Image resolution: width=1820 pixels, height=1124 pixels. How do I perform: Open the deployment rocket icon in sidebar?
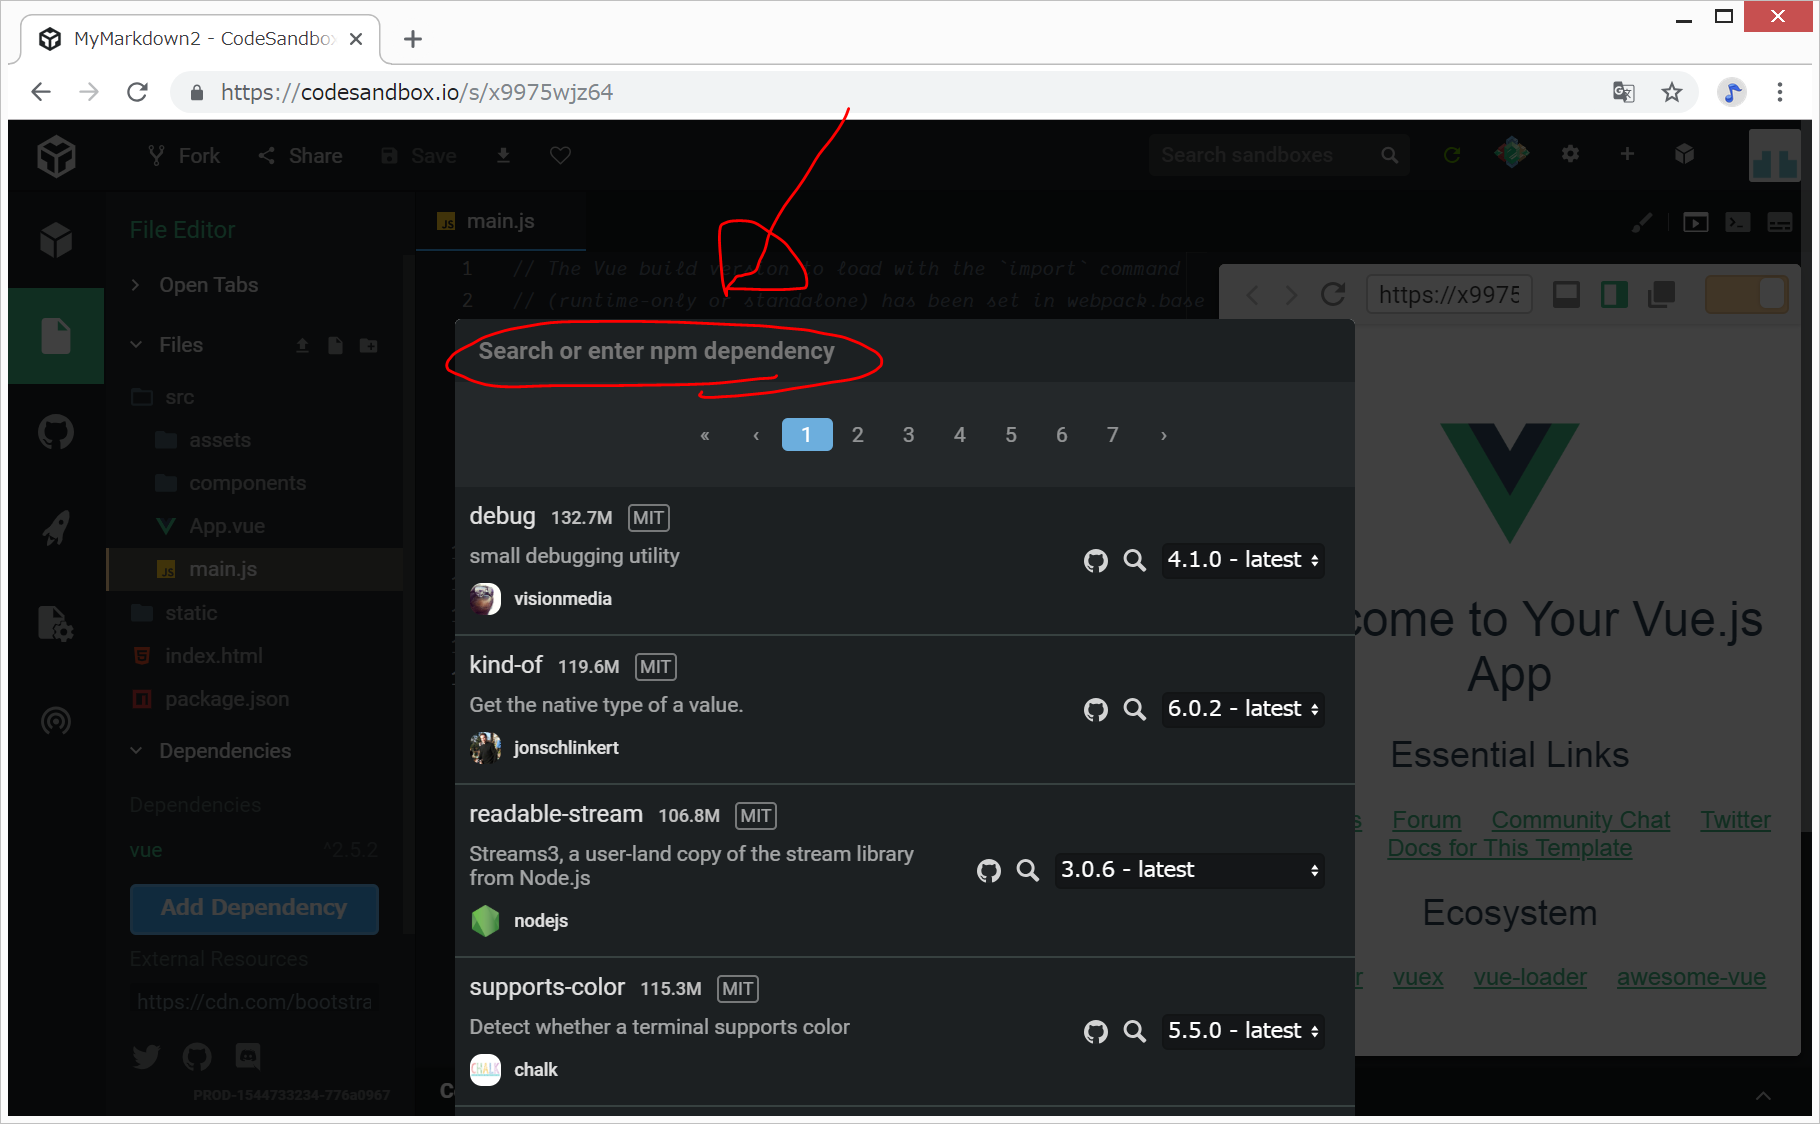[x=56, y=528]
